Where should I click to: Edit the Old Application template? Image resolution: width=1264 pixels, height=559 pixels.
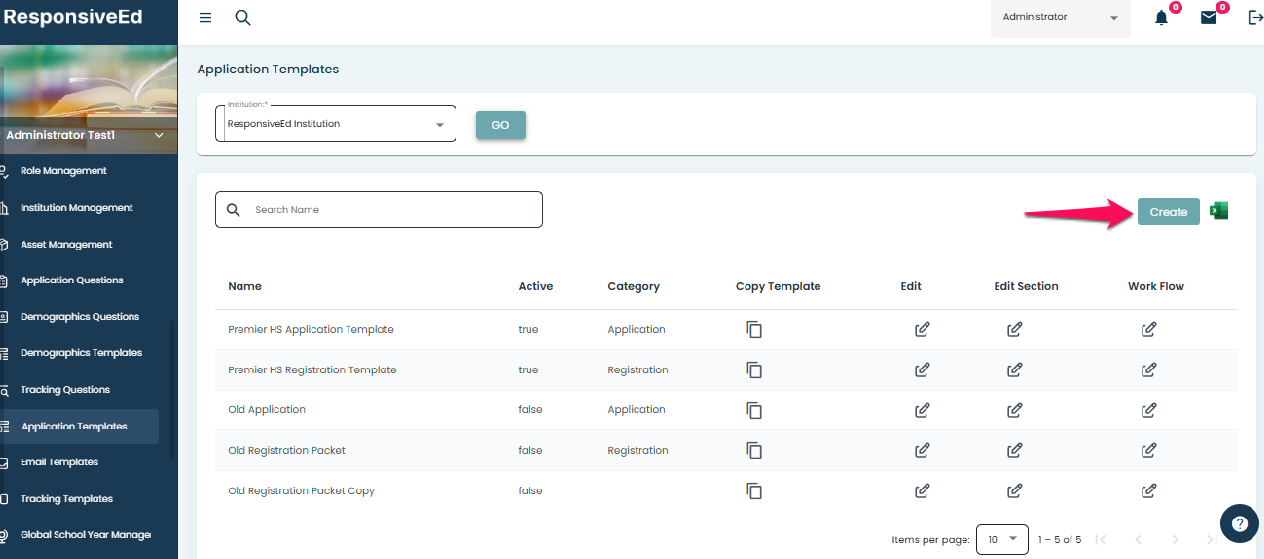pyautogui.click(x=922, y=410)
